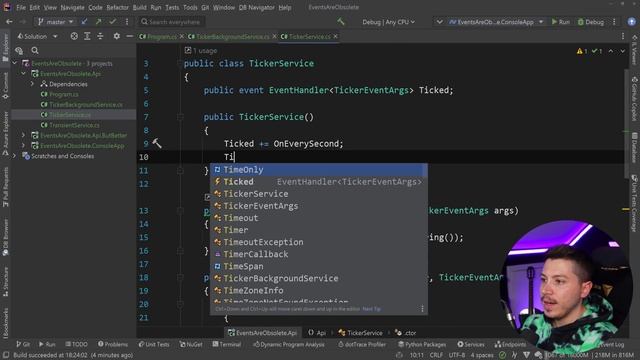Click the warning indicator in editor corner
The height and width of the screenshot is (360, 640).
(582, 51)
